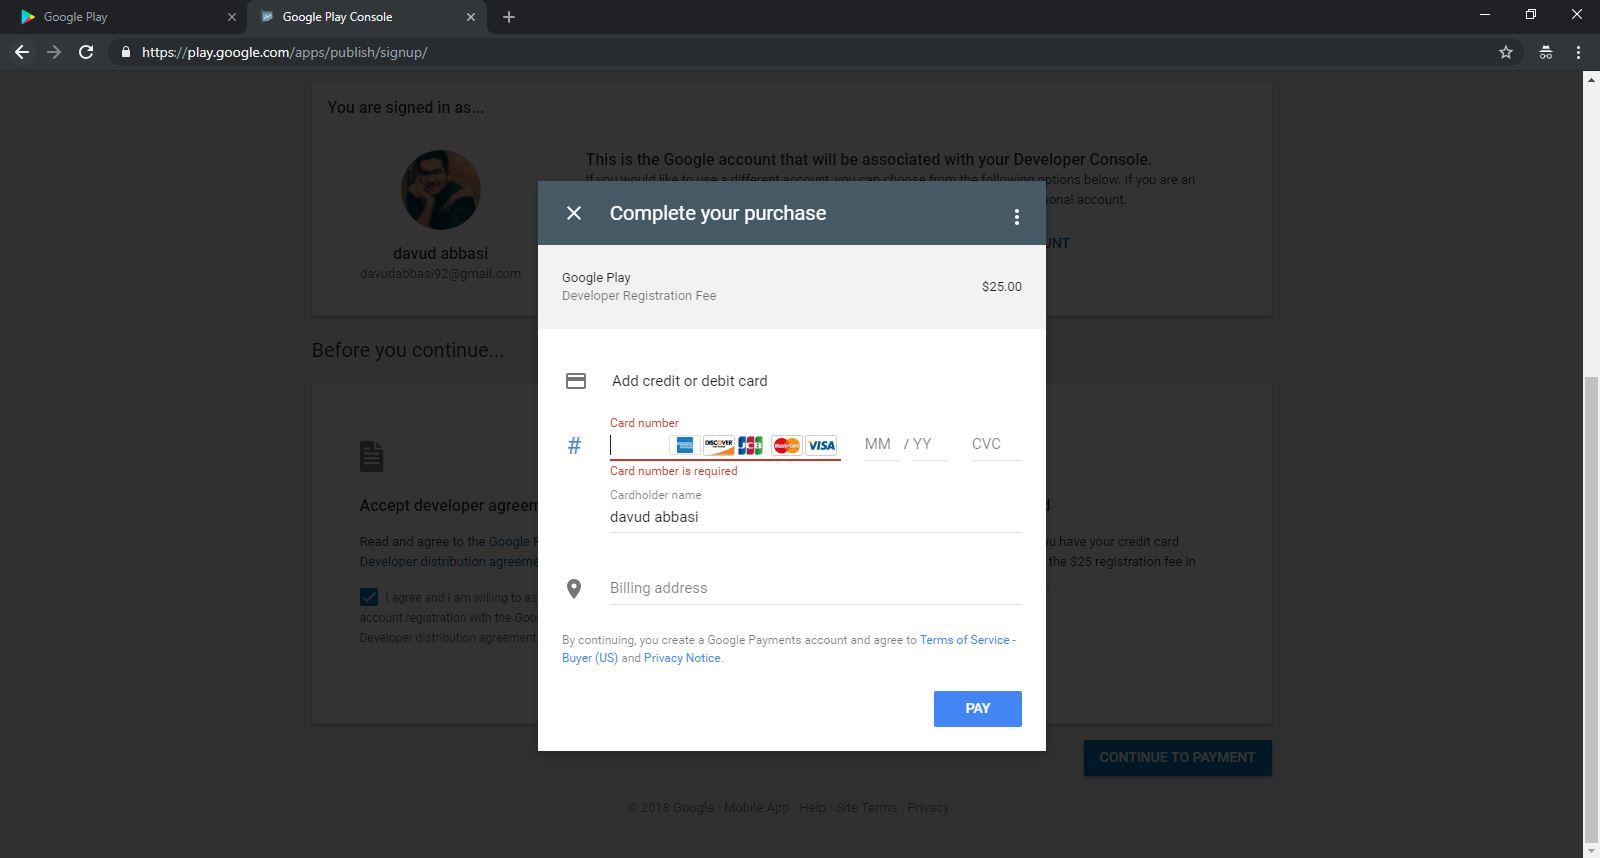Viewport: 1600px width, 858px height.
Task: Click the Card number is required error
Action: 674,471
